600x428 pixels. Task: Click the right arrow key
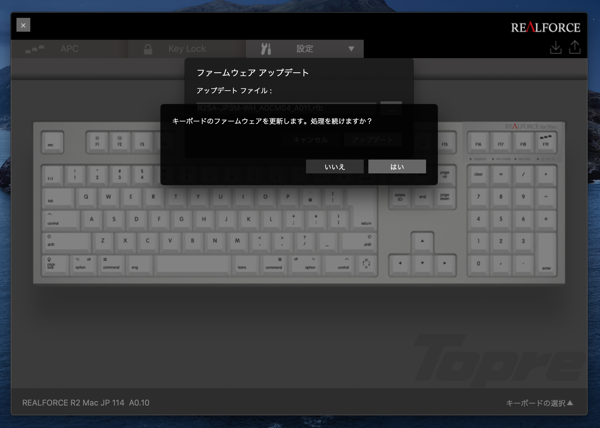pyautogui.click(x=445, y=264)
